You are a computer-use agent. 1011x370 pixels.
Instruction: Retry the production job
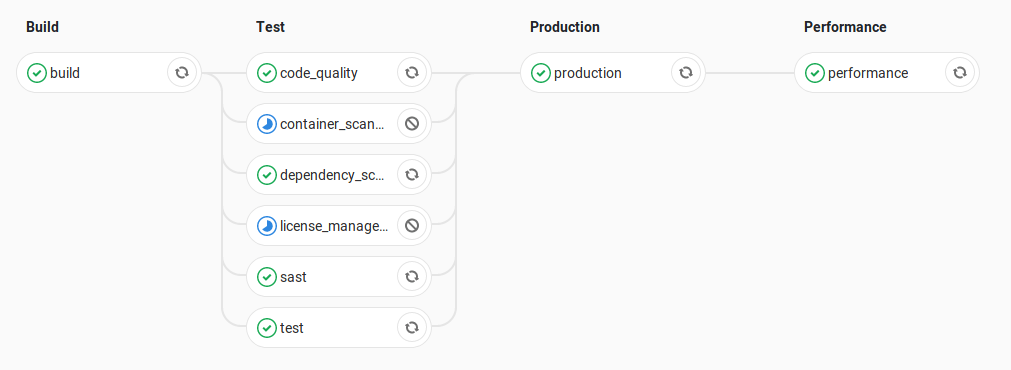coord(685,73)
